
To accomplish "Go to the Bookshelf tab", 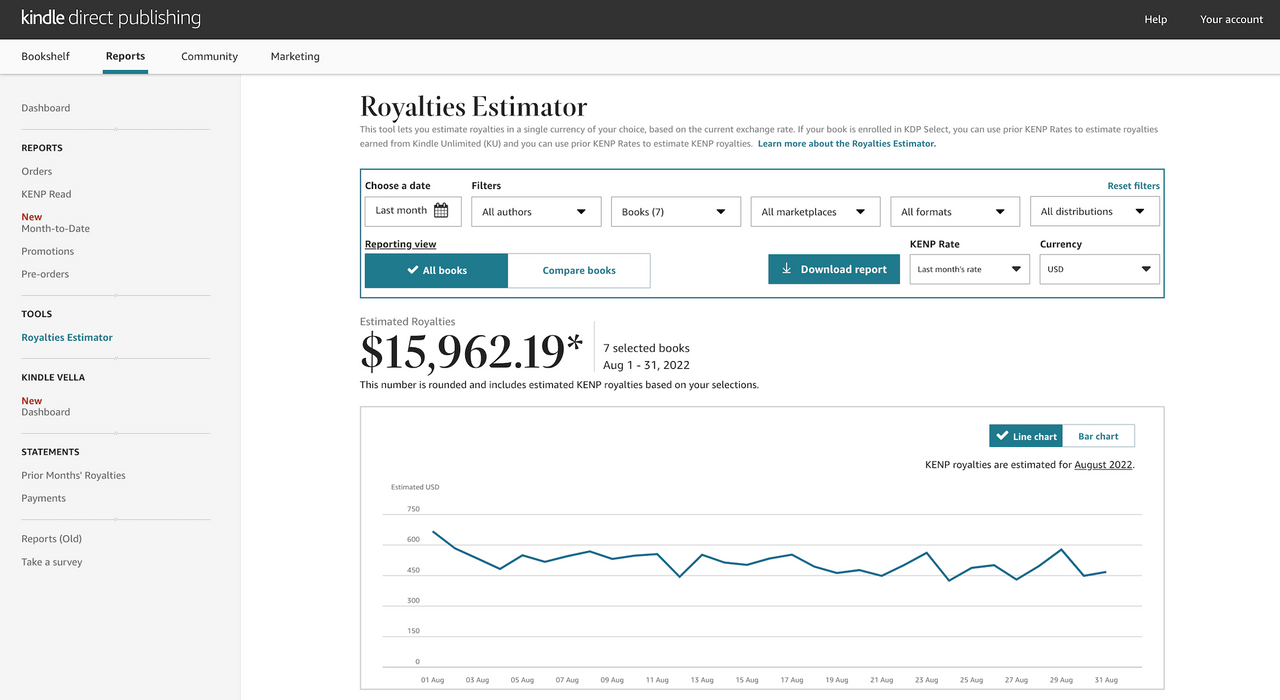I will 46,57.
